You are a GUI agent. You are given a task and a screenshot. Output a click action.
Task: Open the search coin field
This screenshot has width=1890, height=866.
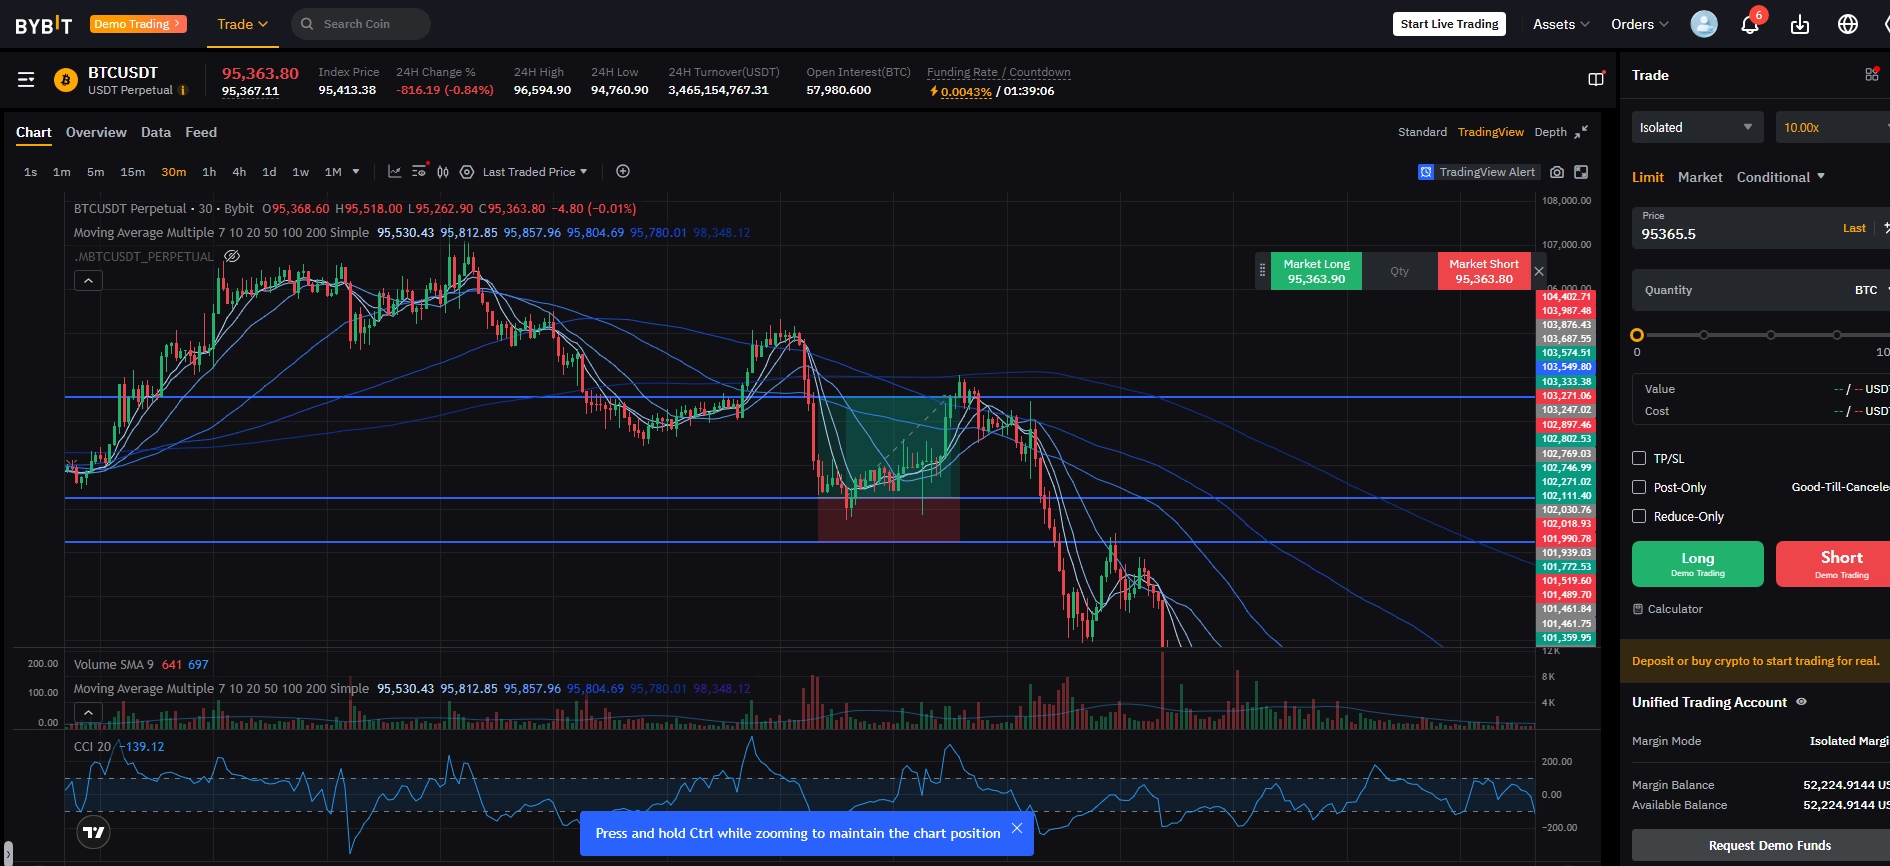[x=361, y=24]
